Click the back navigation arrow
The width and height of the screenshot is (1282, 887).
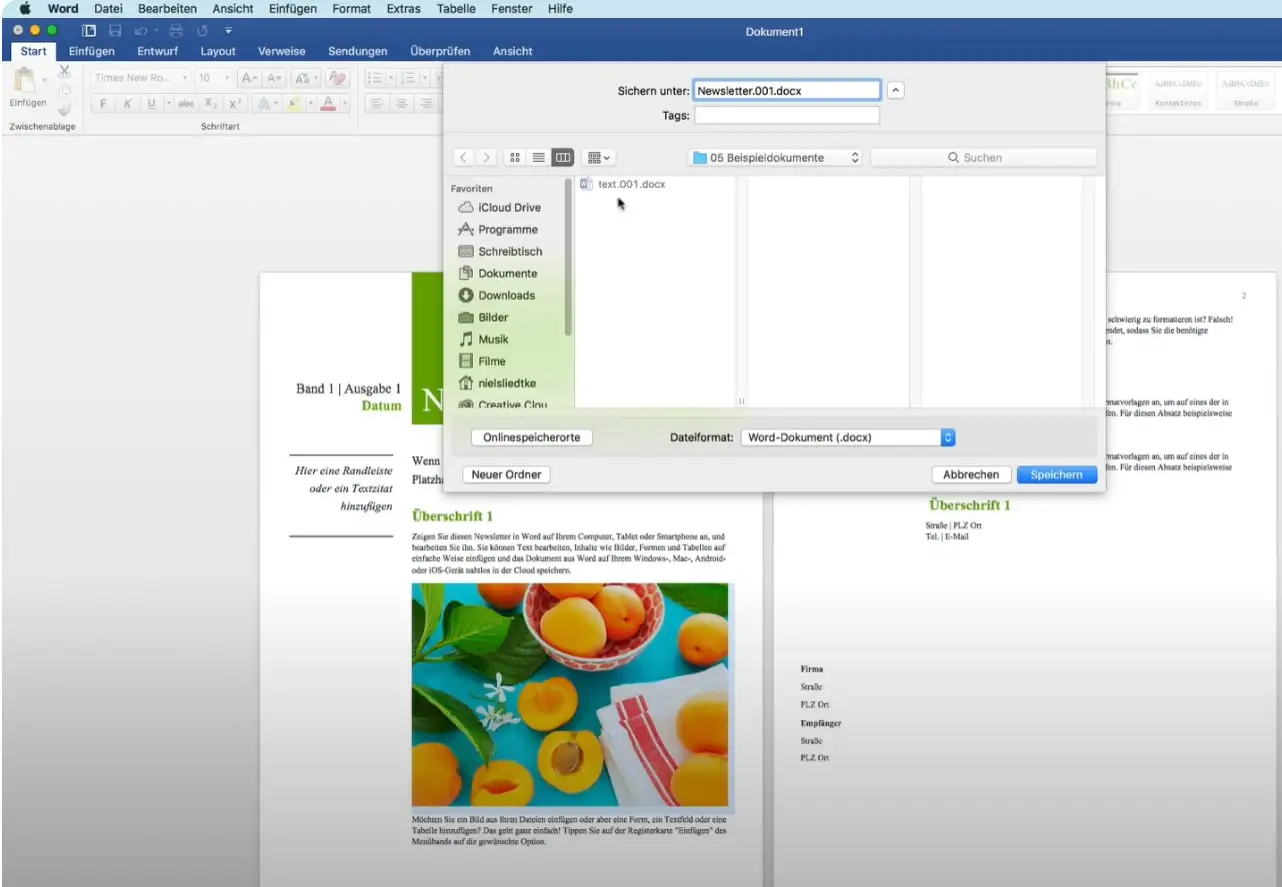[463, 158]
